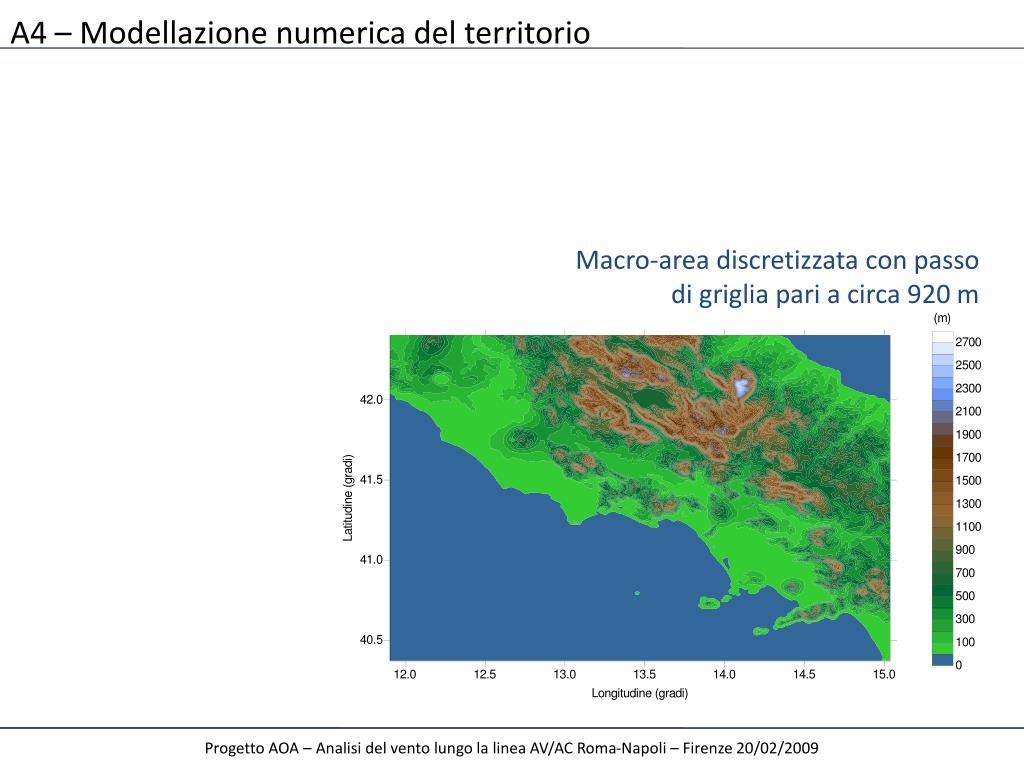Click the legend value '1500'

[968, 481]
